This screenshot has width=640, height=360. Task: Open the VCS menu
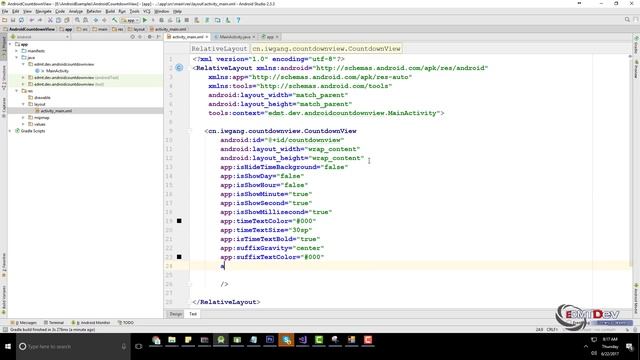pyautogui.click(x=147, y=11)
